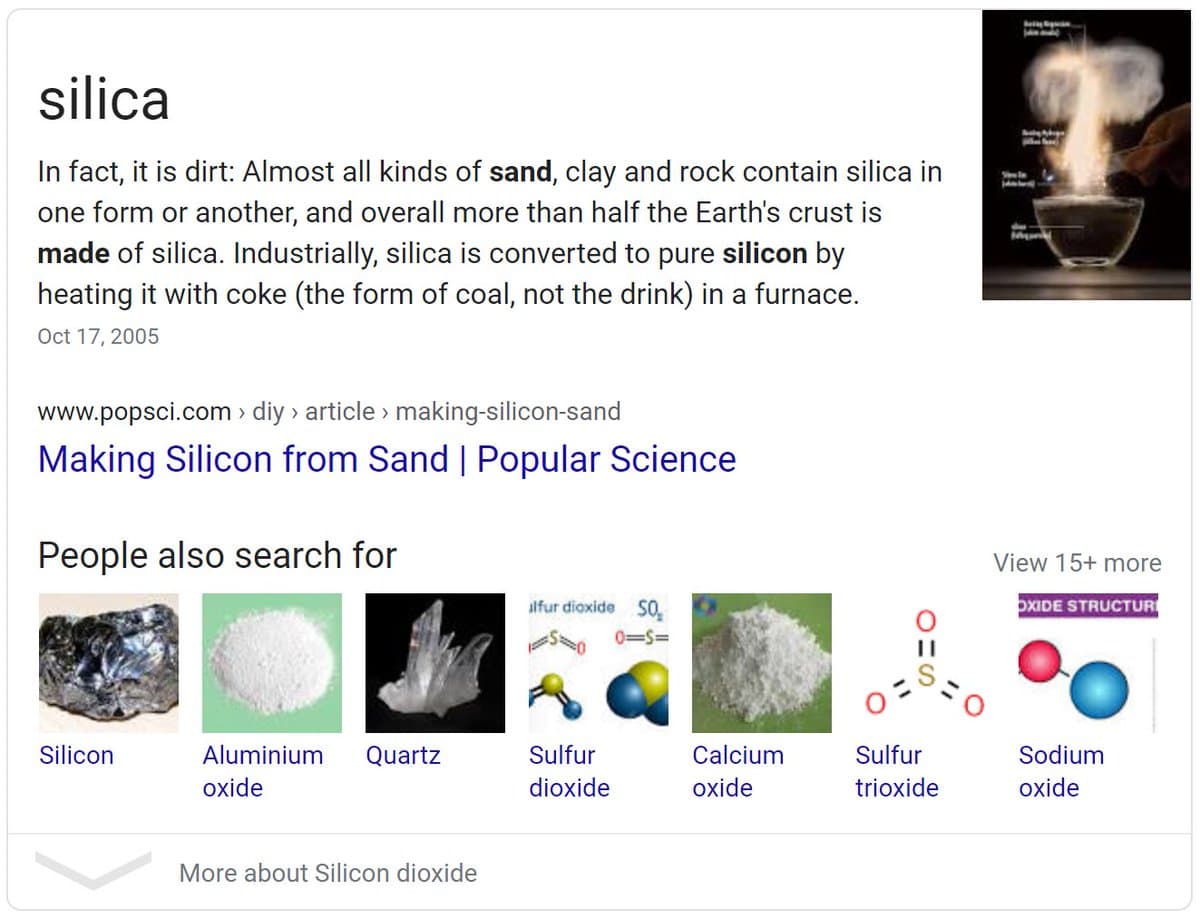Open Making Silicon from Sand link

click(386, 459)
